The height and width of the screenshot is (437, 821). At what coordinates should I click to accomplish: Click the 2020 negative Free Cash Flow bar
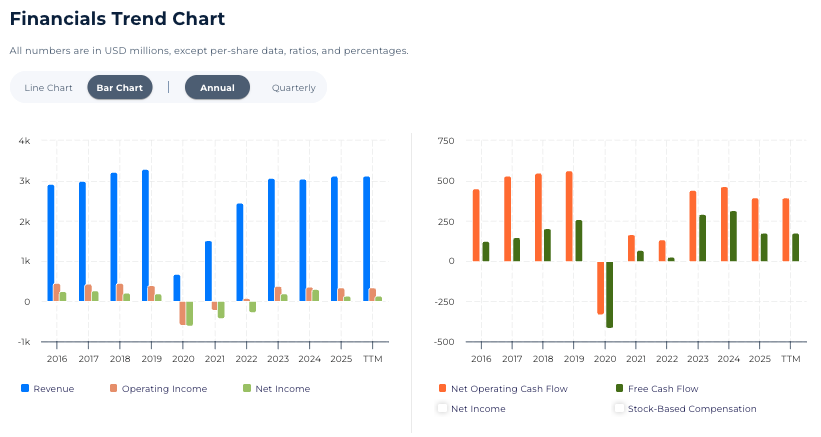[609, 294]
